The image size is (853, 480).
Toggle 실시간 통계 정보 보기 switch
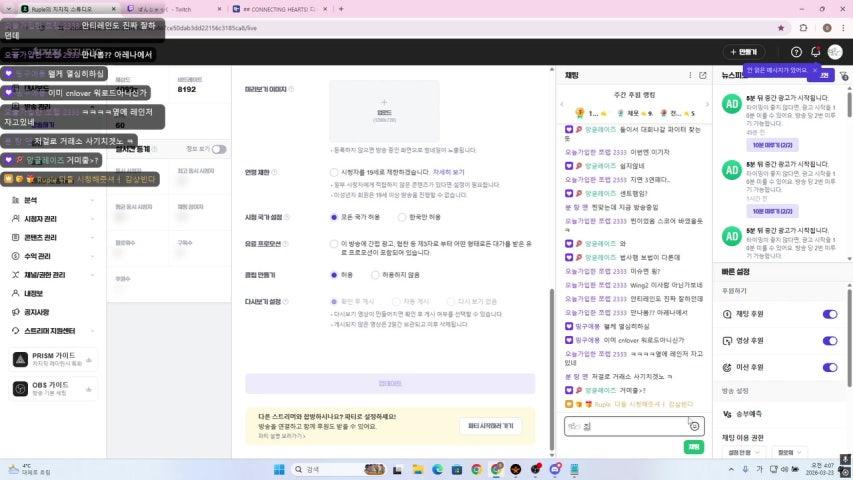[x=219, y=149]
